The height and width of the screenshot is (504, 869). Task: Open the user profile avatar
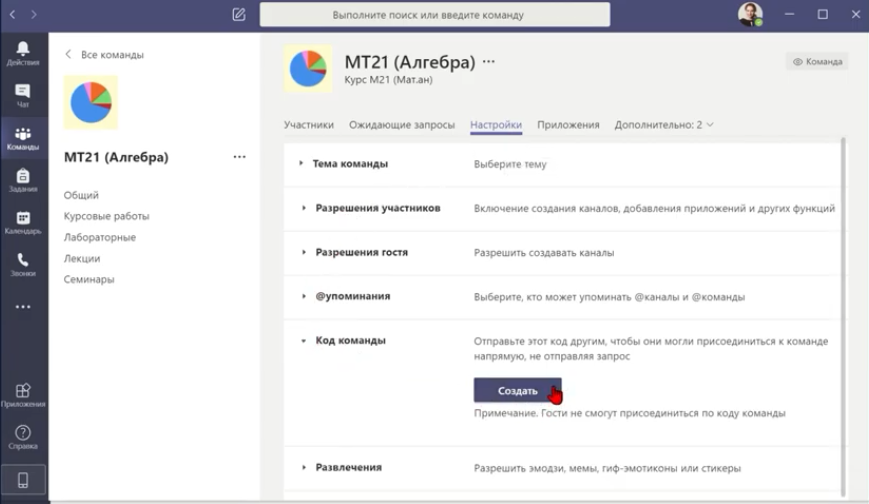click(x=750, y=14)
